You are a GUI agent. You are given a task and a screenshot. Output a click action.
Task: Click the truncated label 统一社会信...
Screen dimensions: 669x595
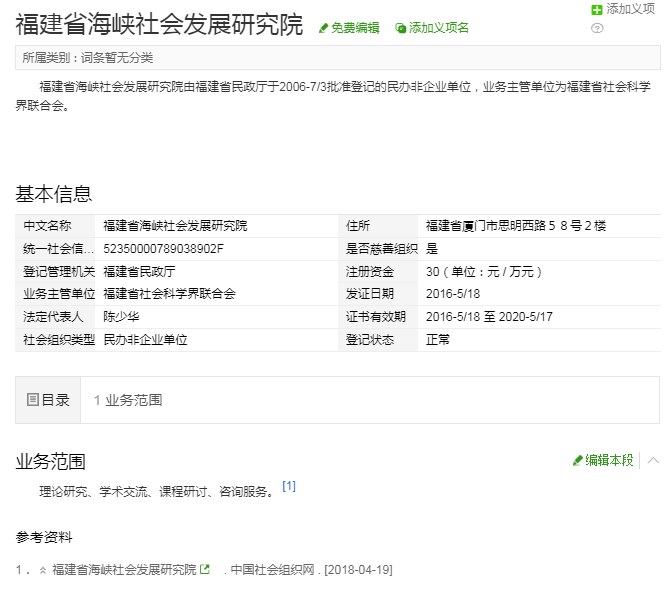[58, 249]
